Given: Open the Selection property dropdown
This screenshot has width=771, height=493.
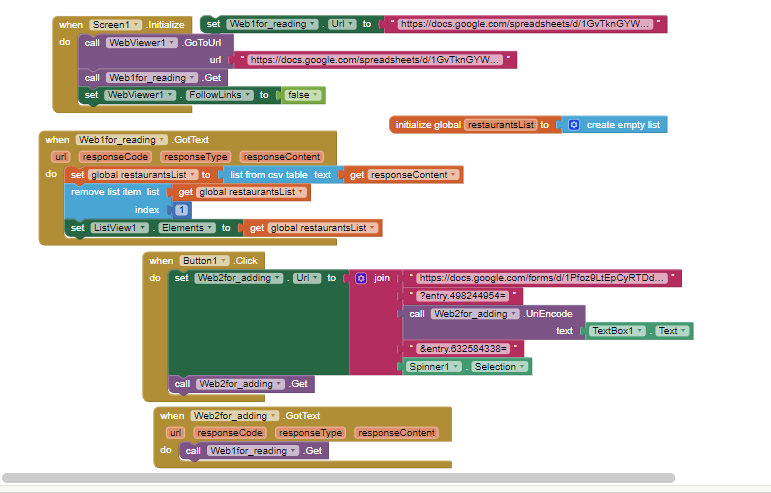Looking at the screenshot, I should (x=500, y=367).
